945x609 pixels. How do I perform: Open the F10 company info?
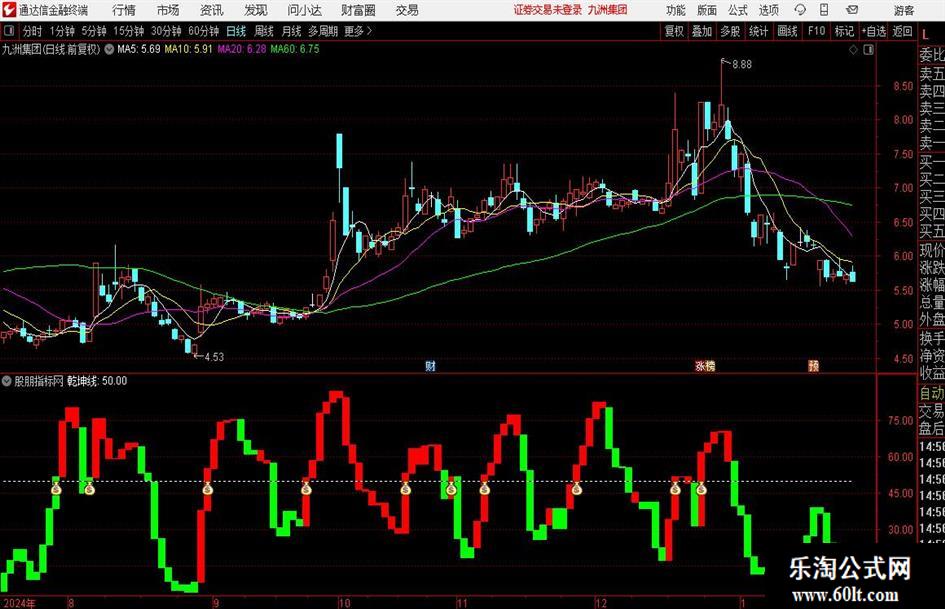click(x=817, y=31)
